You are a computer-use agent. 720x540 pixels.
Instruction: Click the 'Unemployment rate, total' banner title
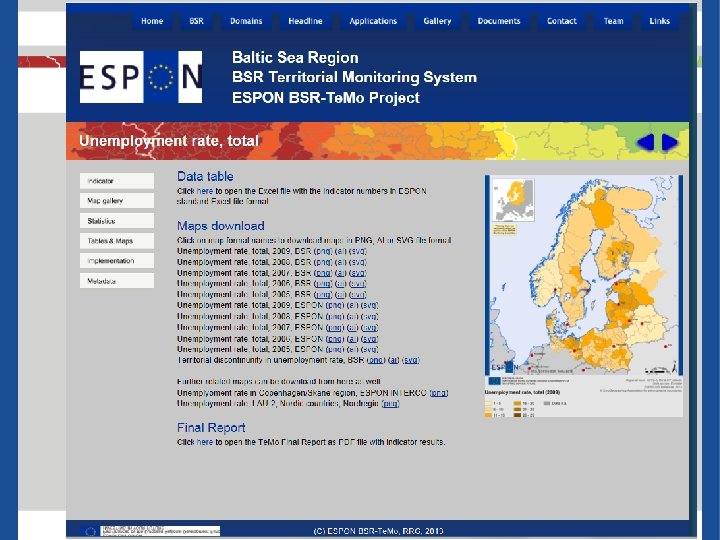pos(169,141)
